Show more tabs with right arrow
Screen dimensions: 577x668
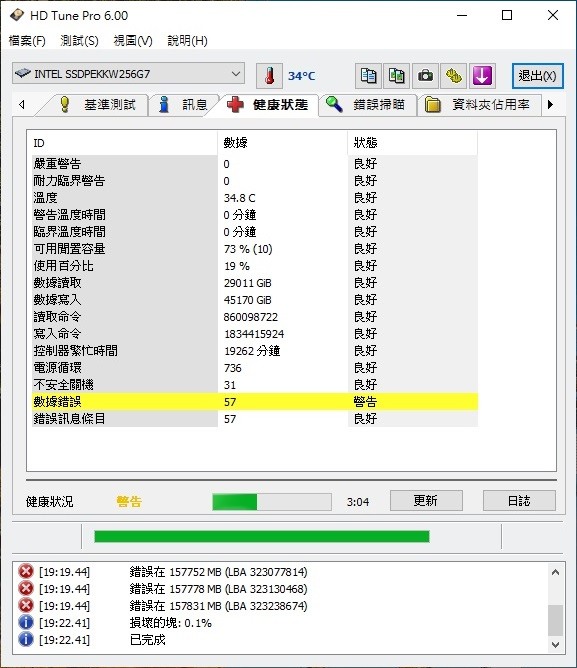tap(550, 104)
